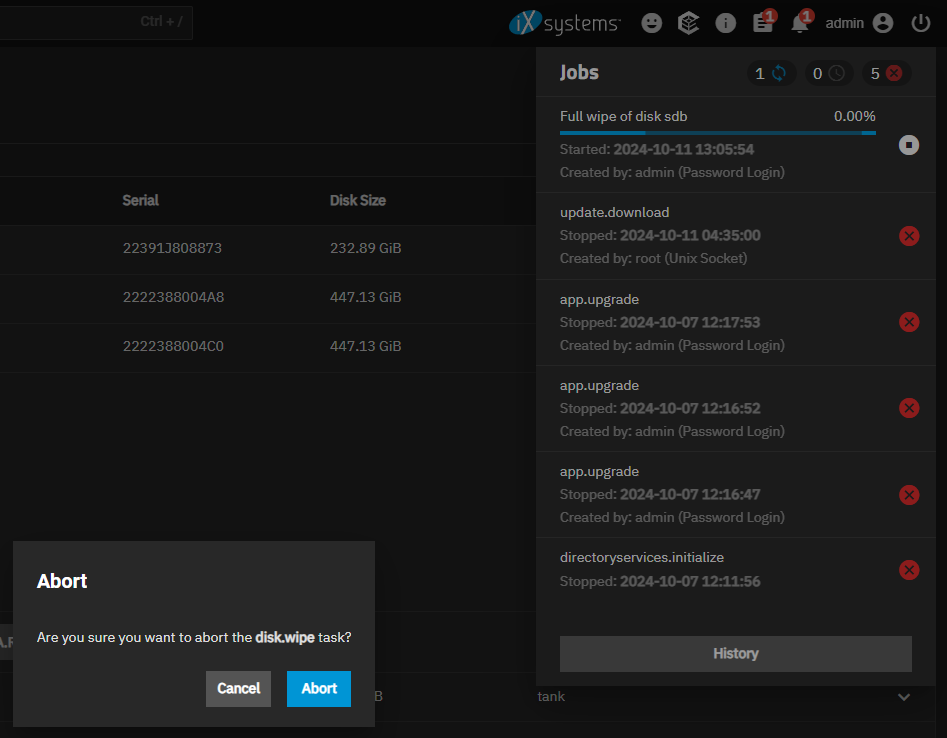Open the admin account menu

(859, 23)
